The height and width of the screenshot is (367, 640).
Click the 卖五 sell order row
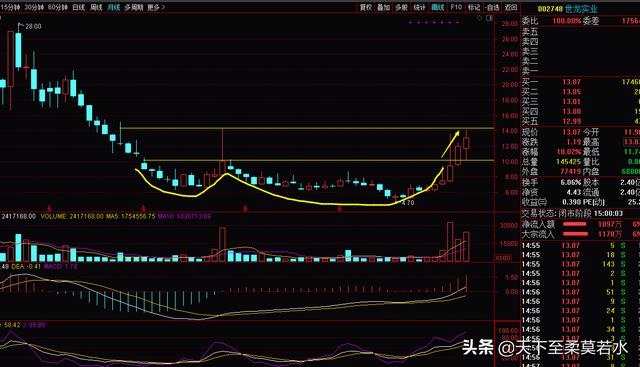point(580,31)
